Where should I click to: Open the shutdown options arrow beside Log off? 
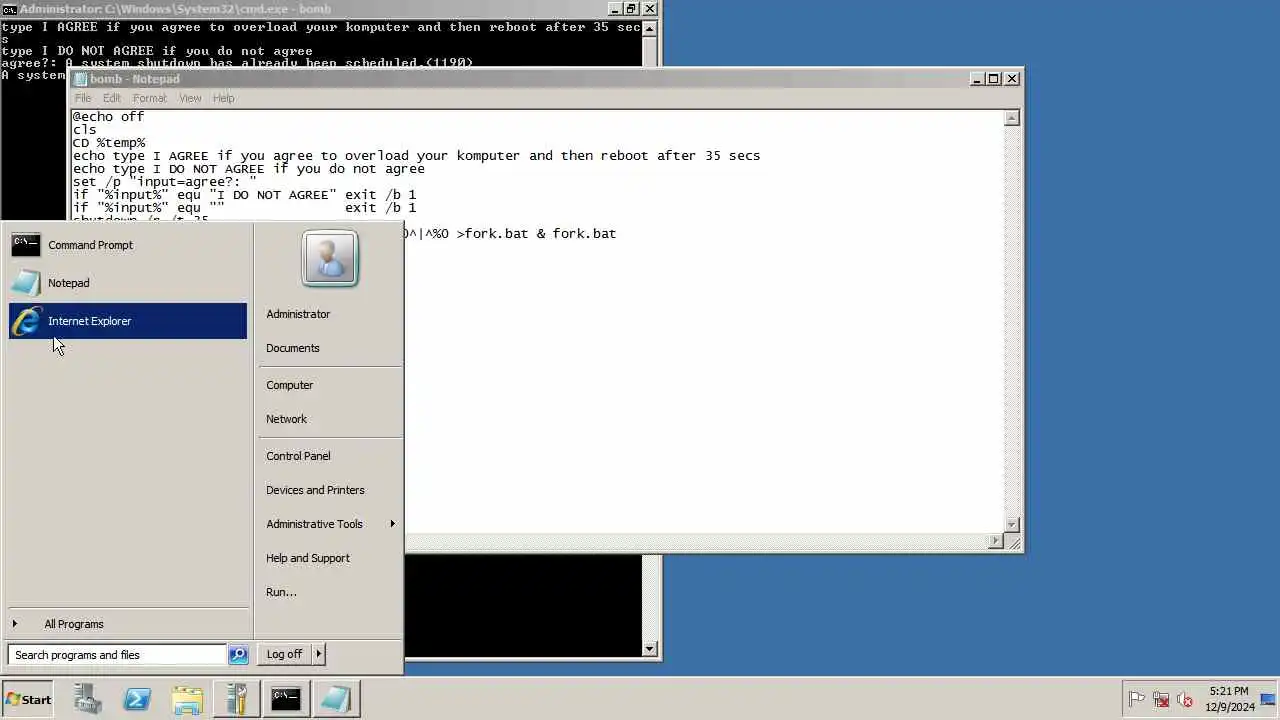pyautogui.click(x=319, y=654)
